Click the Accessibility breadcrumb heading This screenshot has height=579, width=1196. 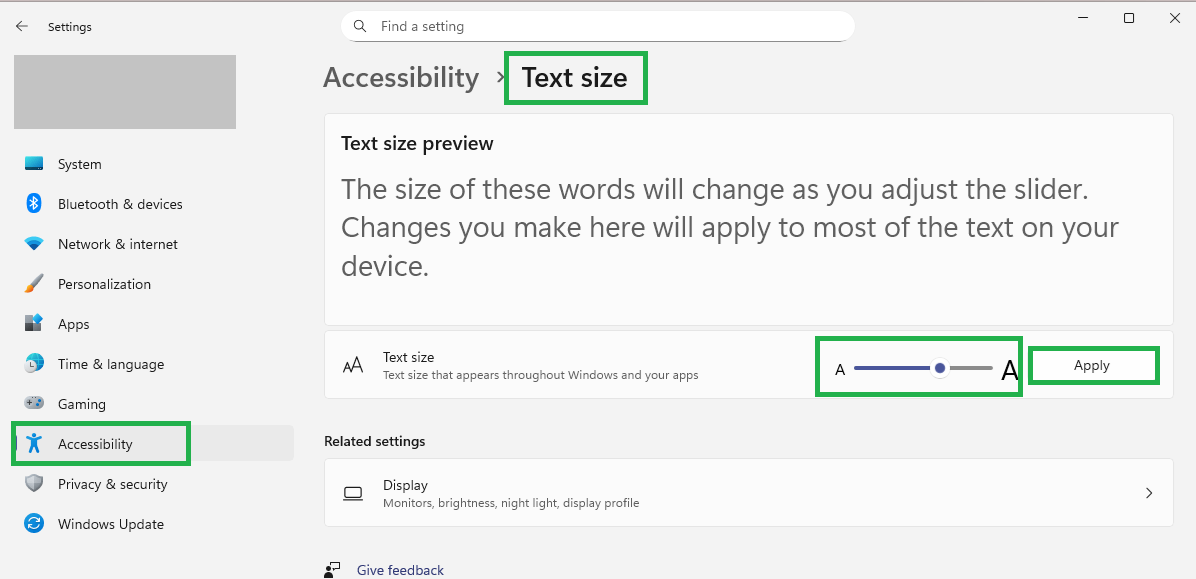[400, 78]
